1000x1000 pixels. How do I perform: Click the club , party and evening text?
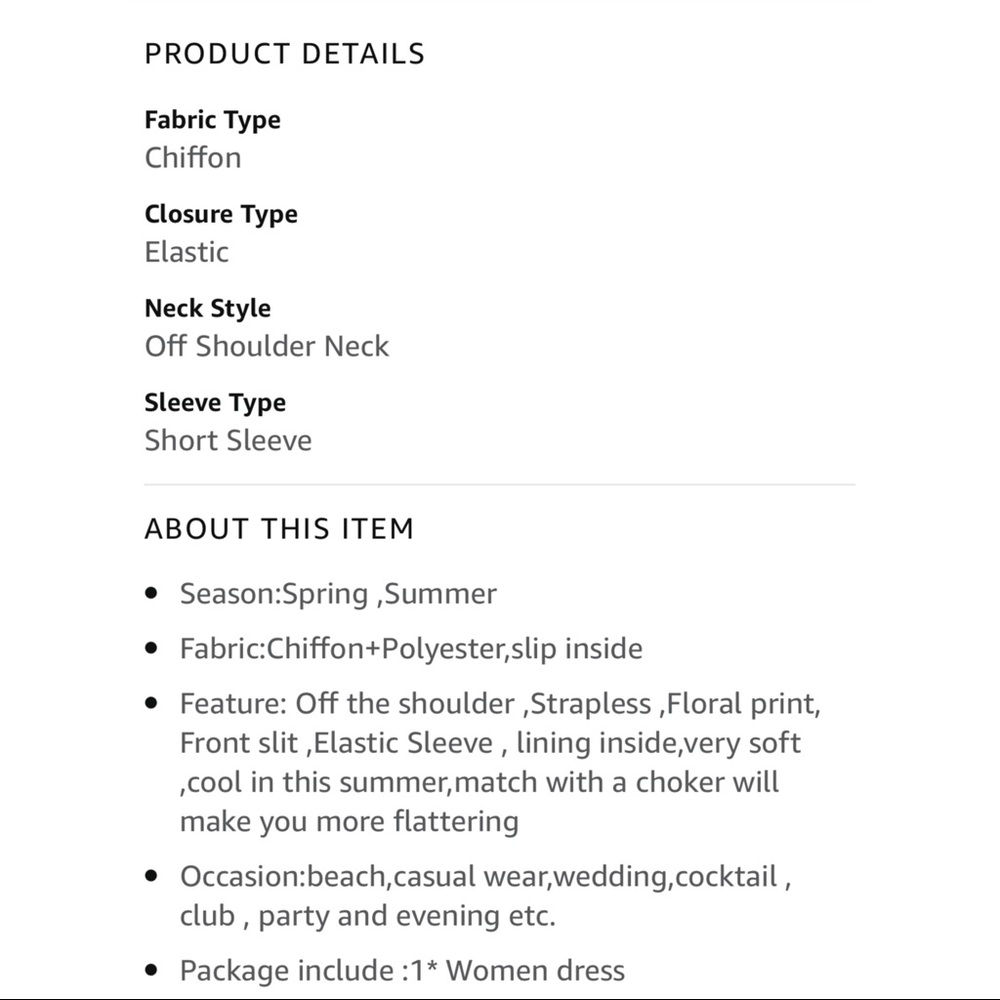pyautogui.click(x=367, y=916)
